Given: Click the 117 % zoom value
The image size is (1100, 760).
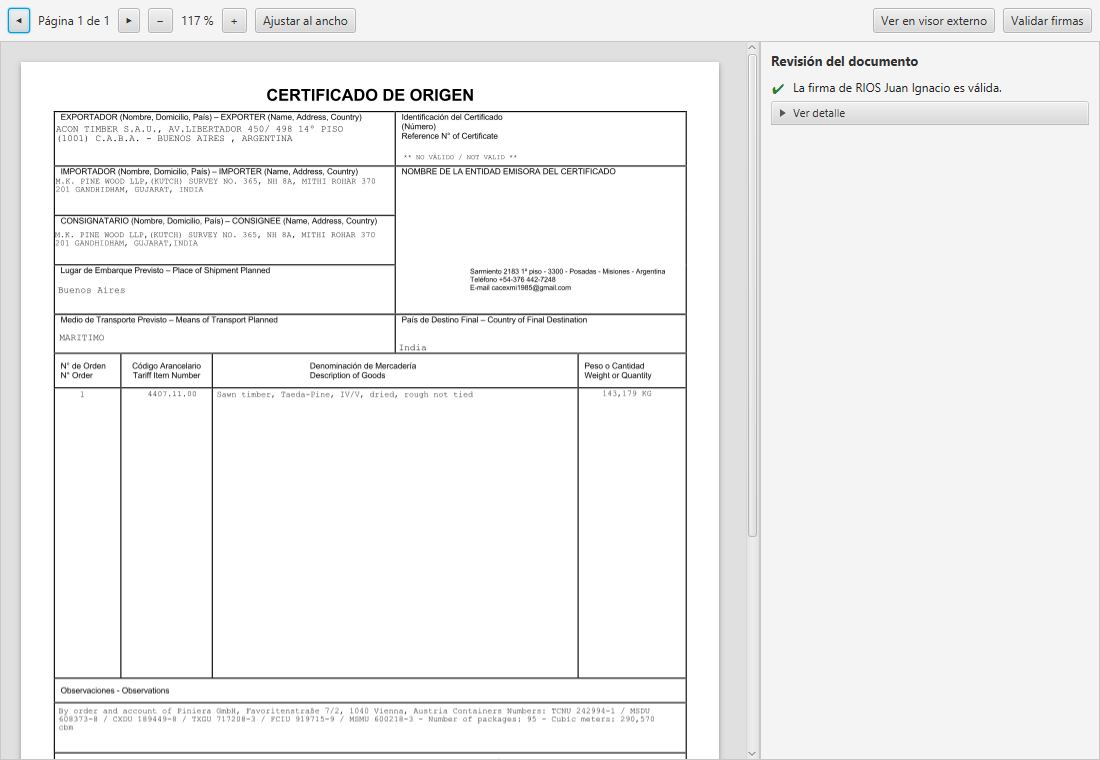Looking at the screenshot, I should [197, 20].
